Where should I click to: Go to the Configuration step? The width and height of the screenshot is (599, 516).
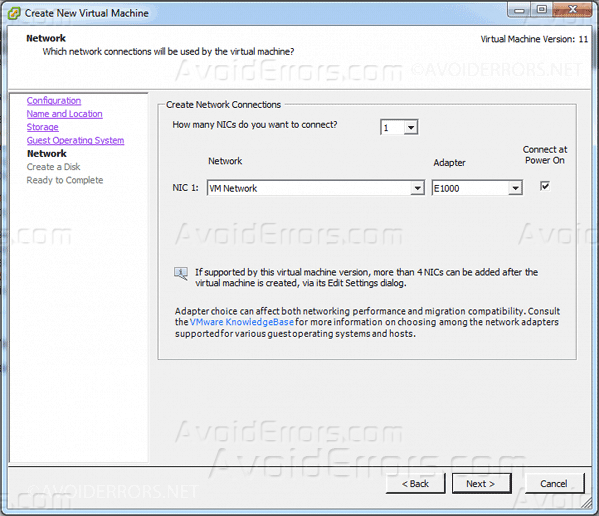coord(54,101)
